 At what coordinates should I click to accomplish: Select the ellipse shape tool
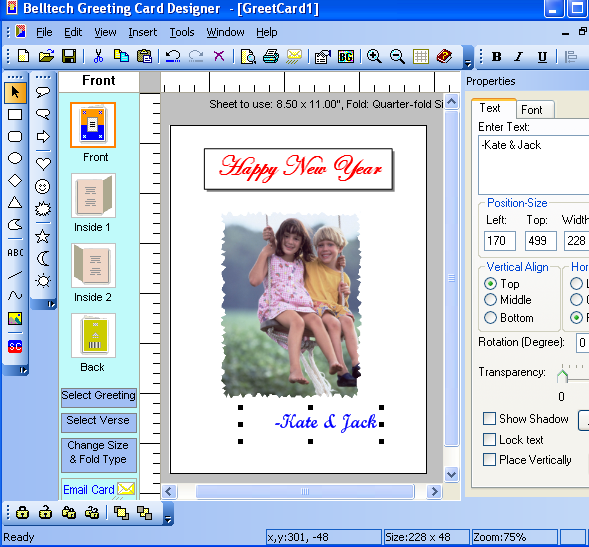[x=15, y=158]
